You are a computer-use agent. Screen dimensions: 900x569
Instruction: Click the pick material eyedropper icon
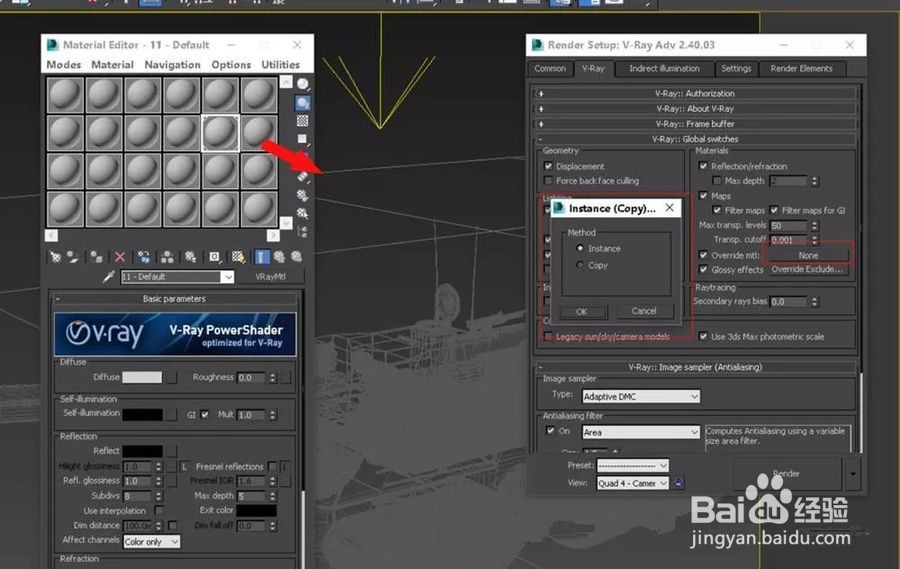108,277
